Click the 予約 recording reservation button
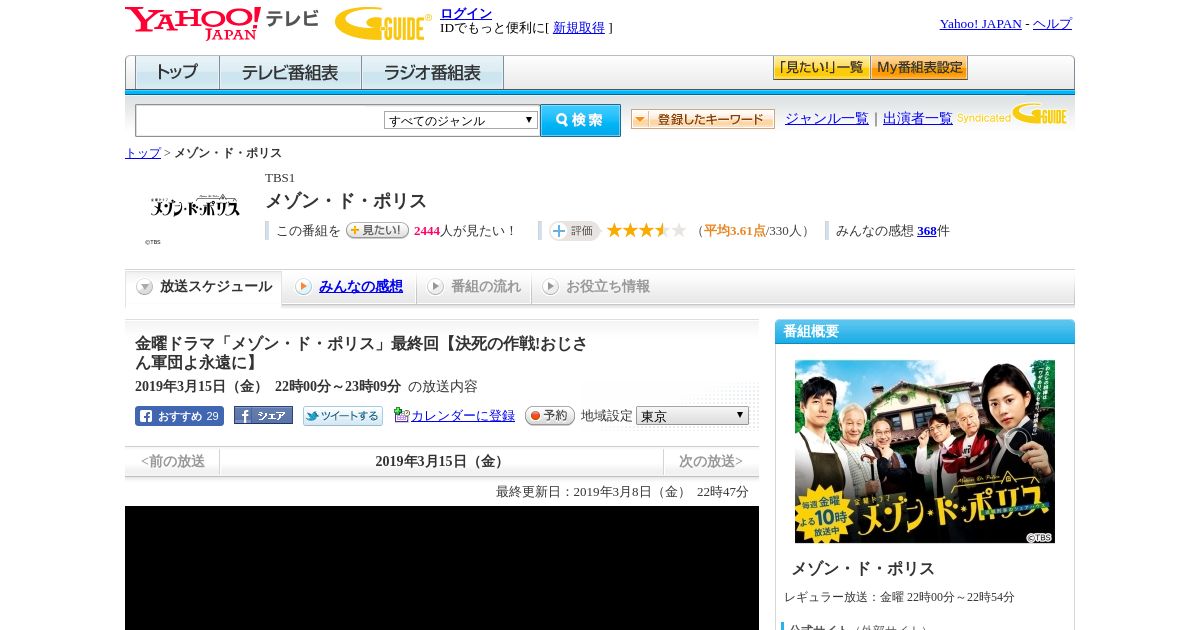This screenshot has height=630, width=1200. tap(550, 416)
